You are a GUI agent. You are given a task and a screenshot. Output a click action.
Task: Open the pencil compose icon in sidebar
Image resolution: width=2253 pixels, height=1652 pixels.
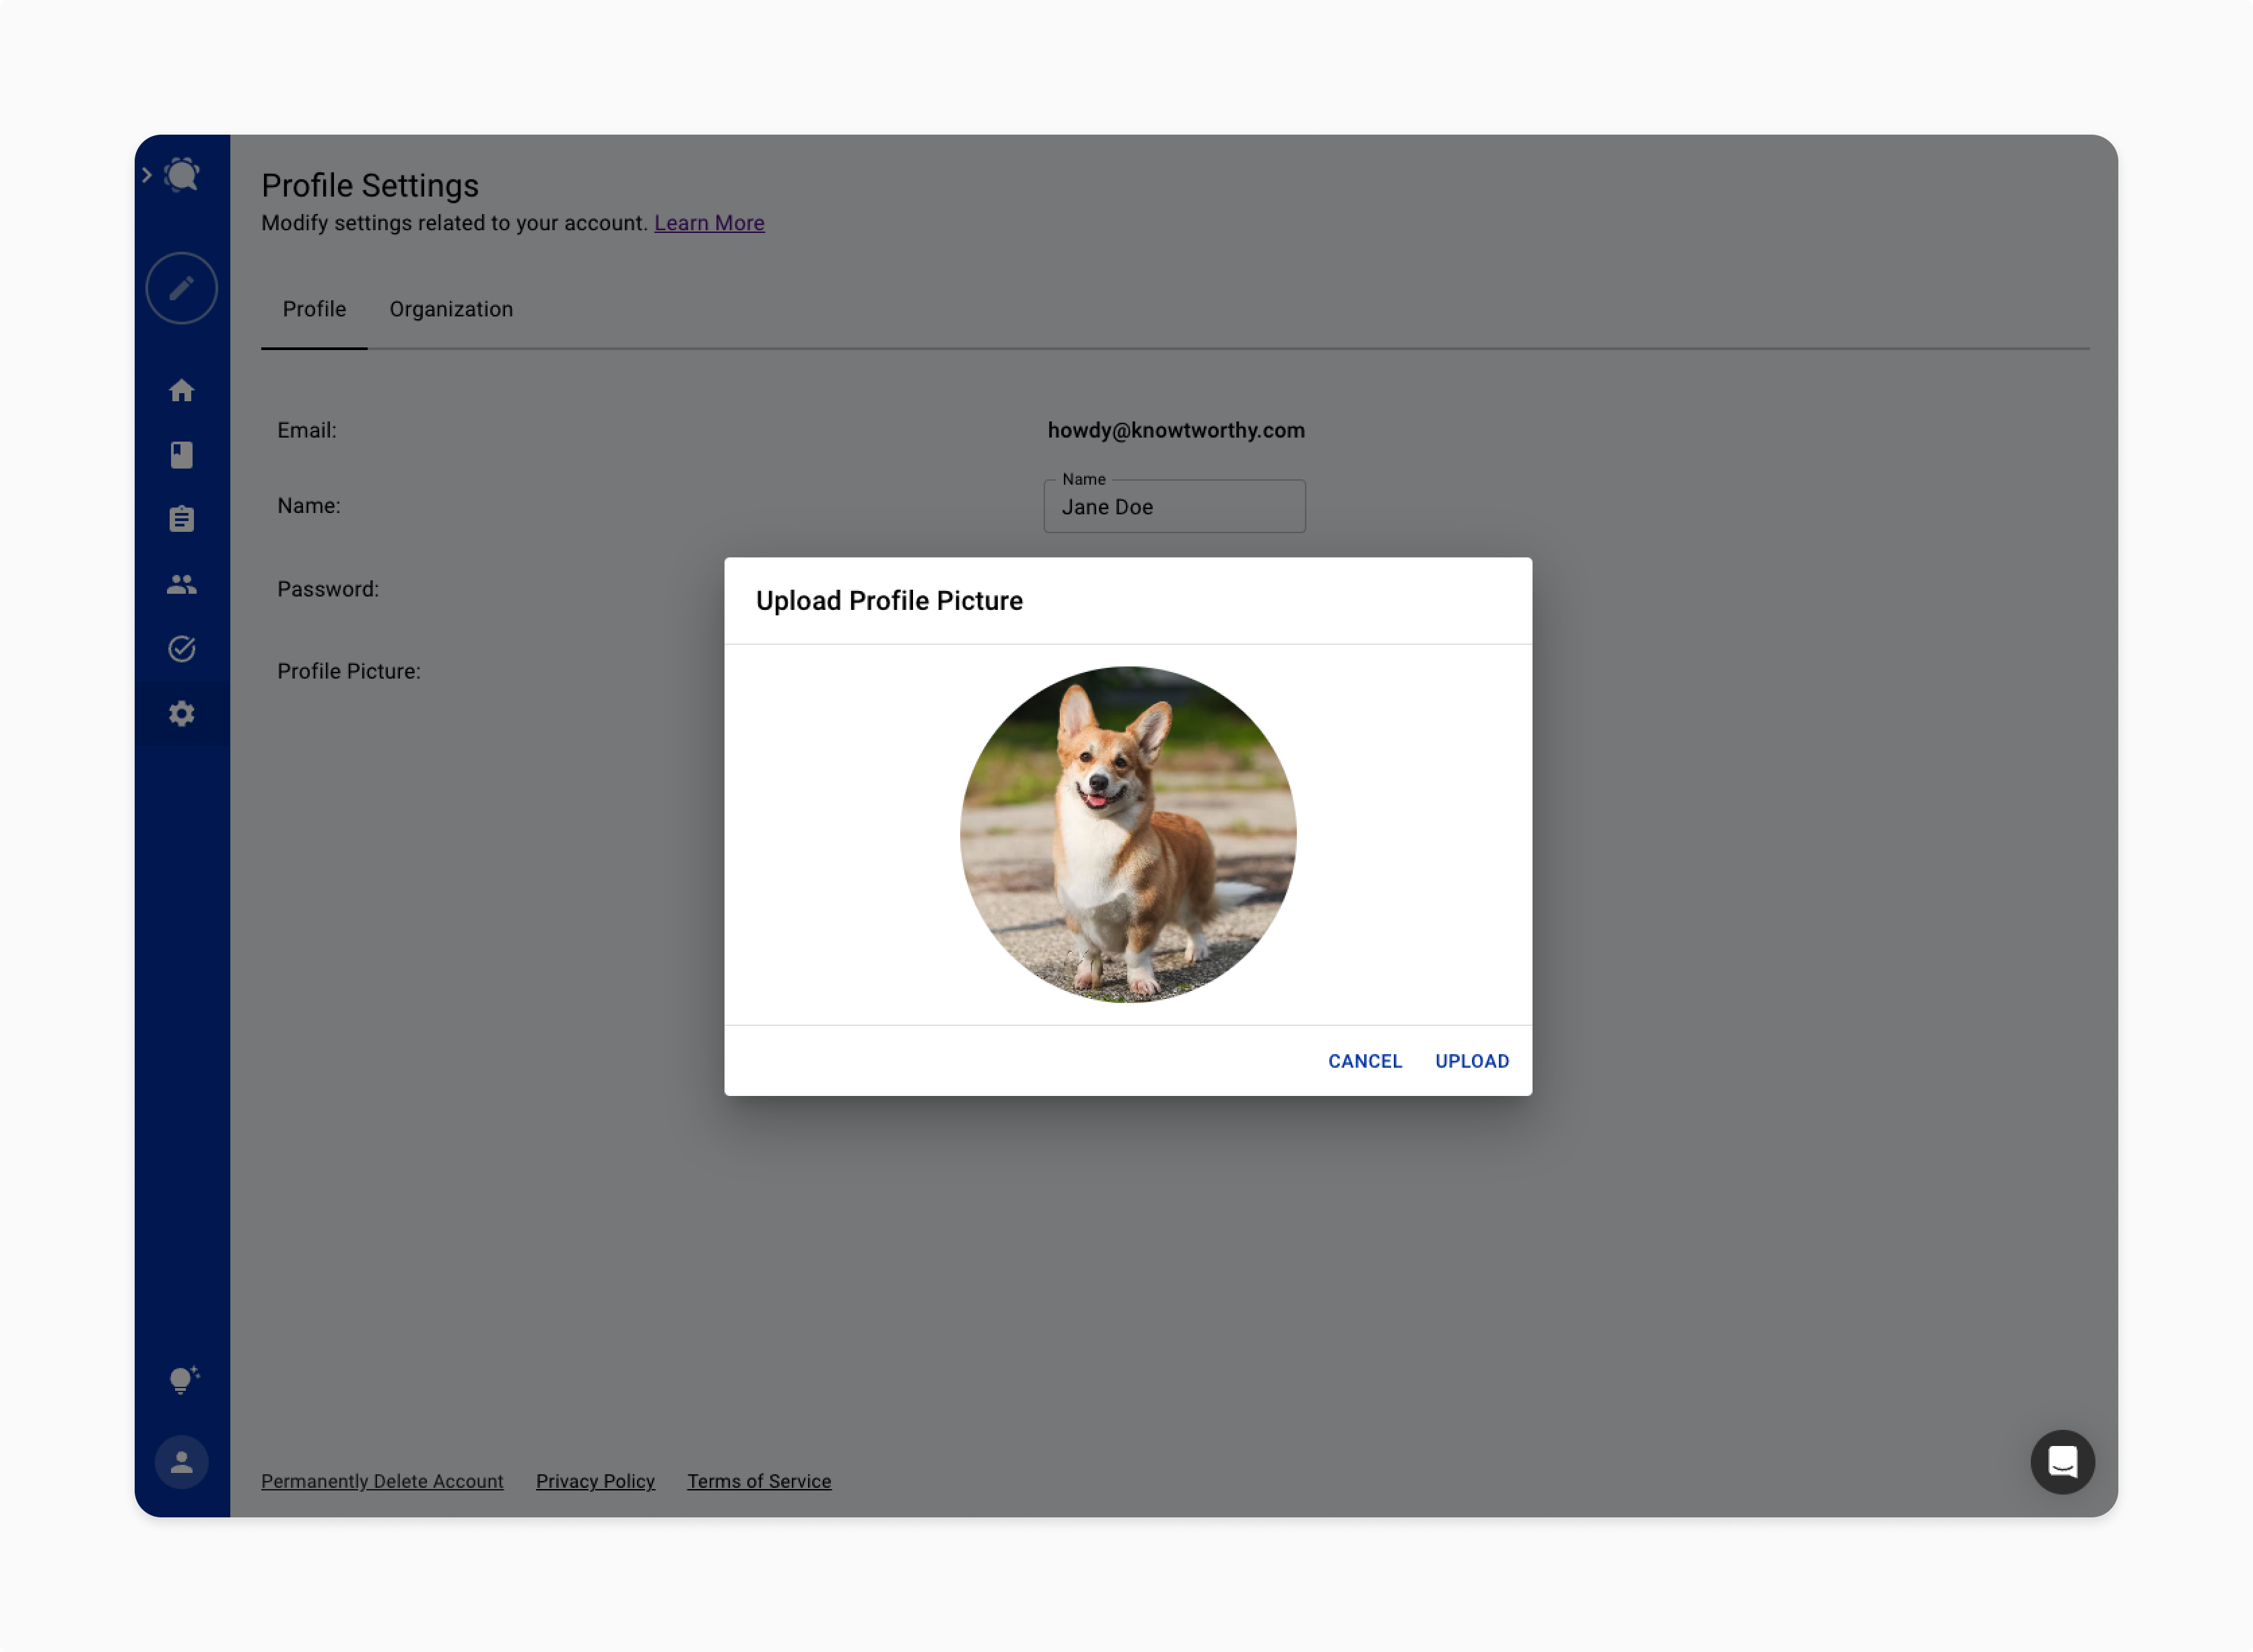click(x=181, y=288)
